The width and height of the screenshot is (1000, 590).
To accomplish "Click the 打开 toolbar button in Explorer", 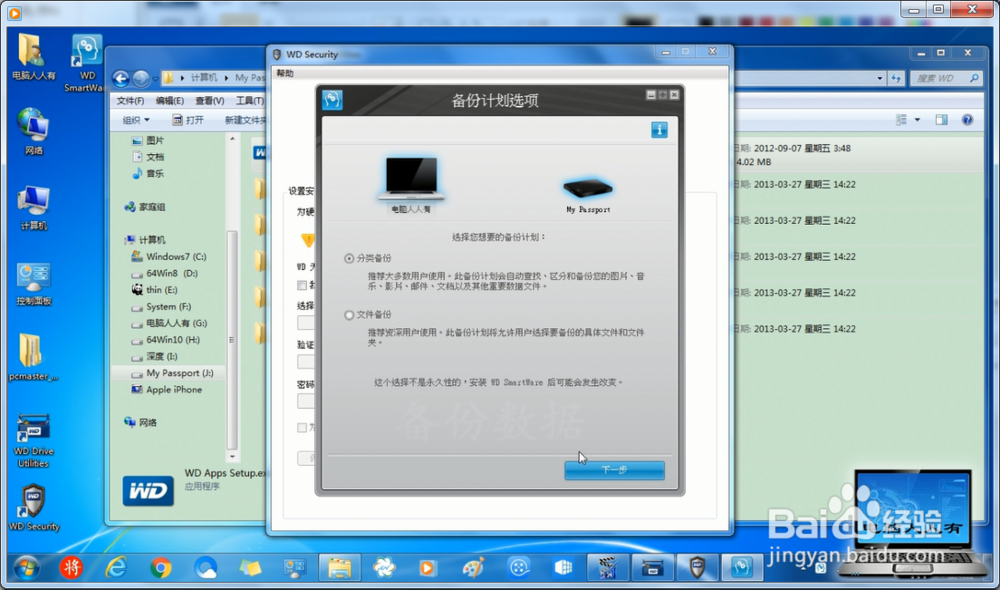I will (188, 120).
